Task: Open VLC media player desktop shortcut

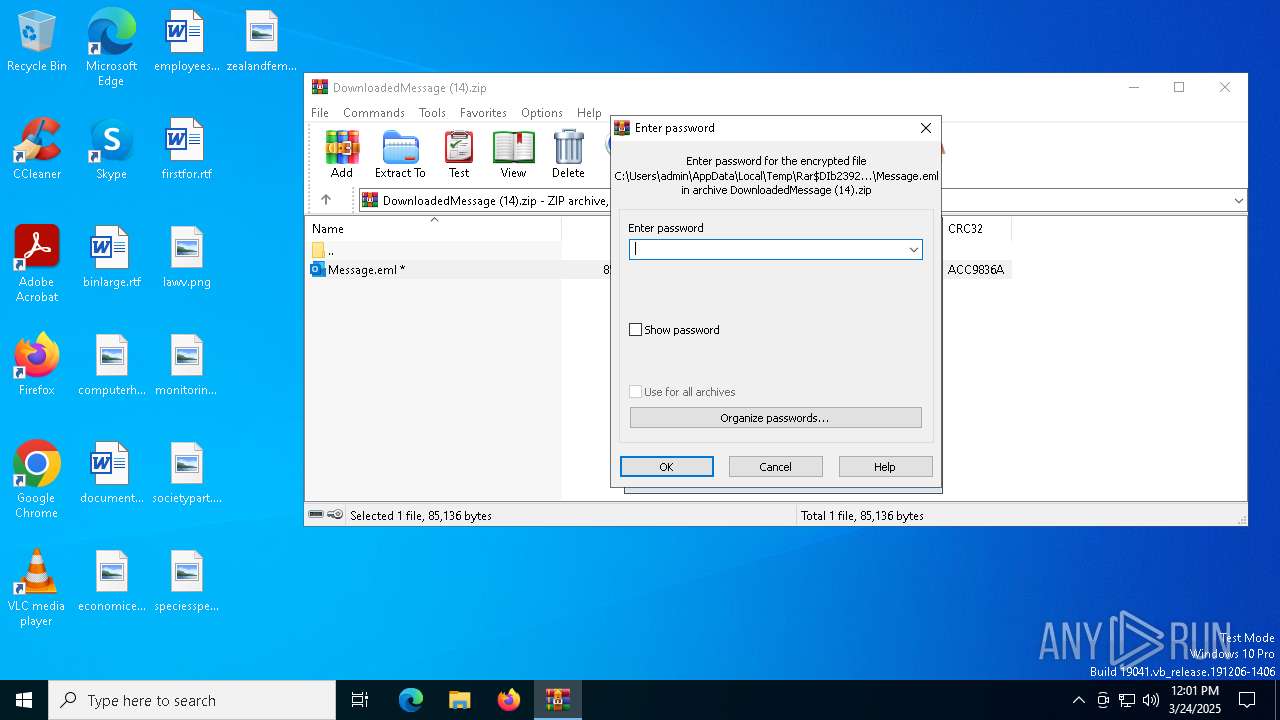Action: pos(37,588)
